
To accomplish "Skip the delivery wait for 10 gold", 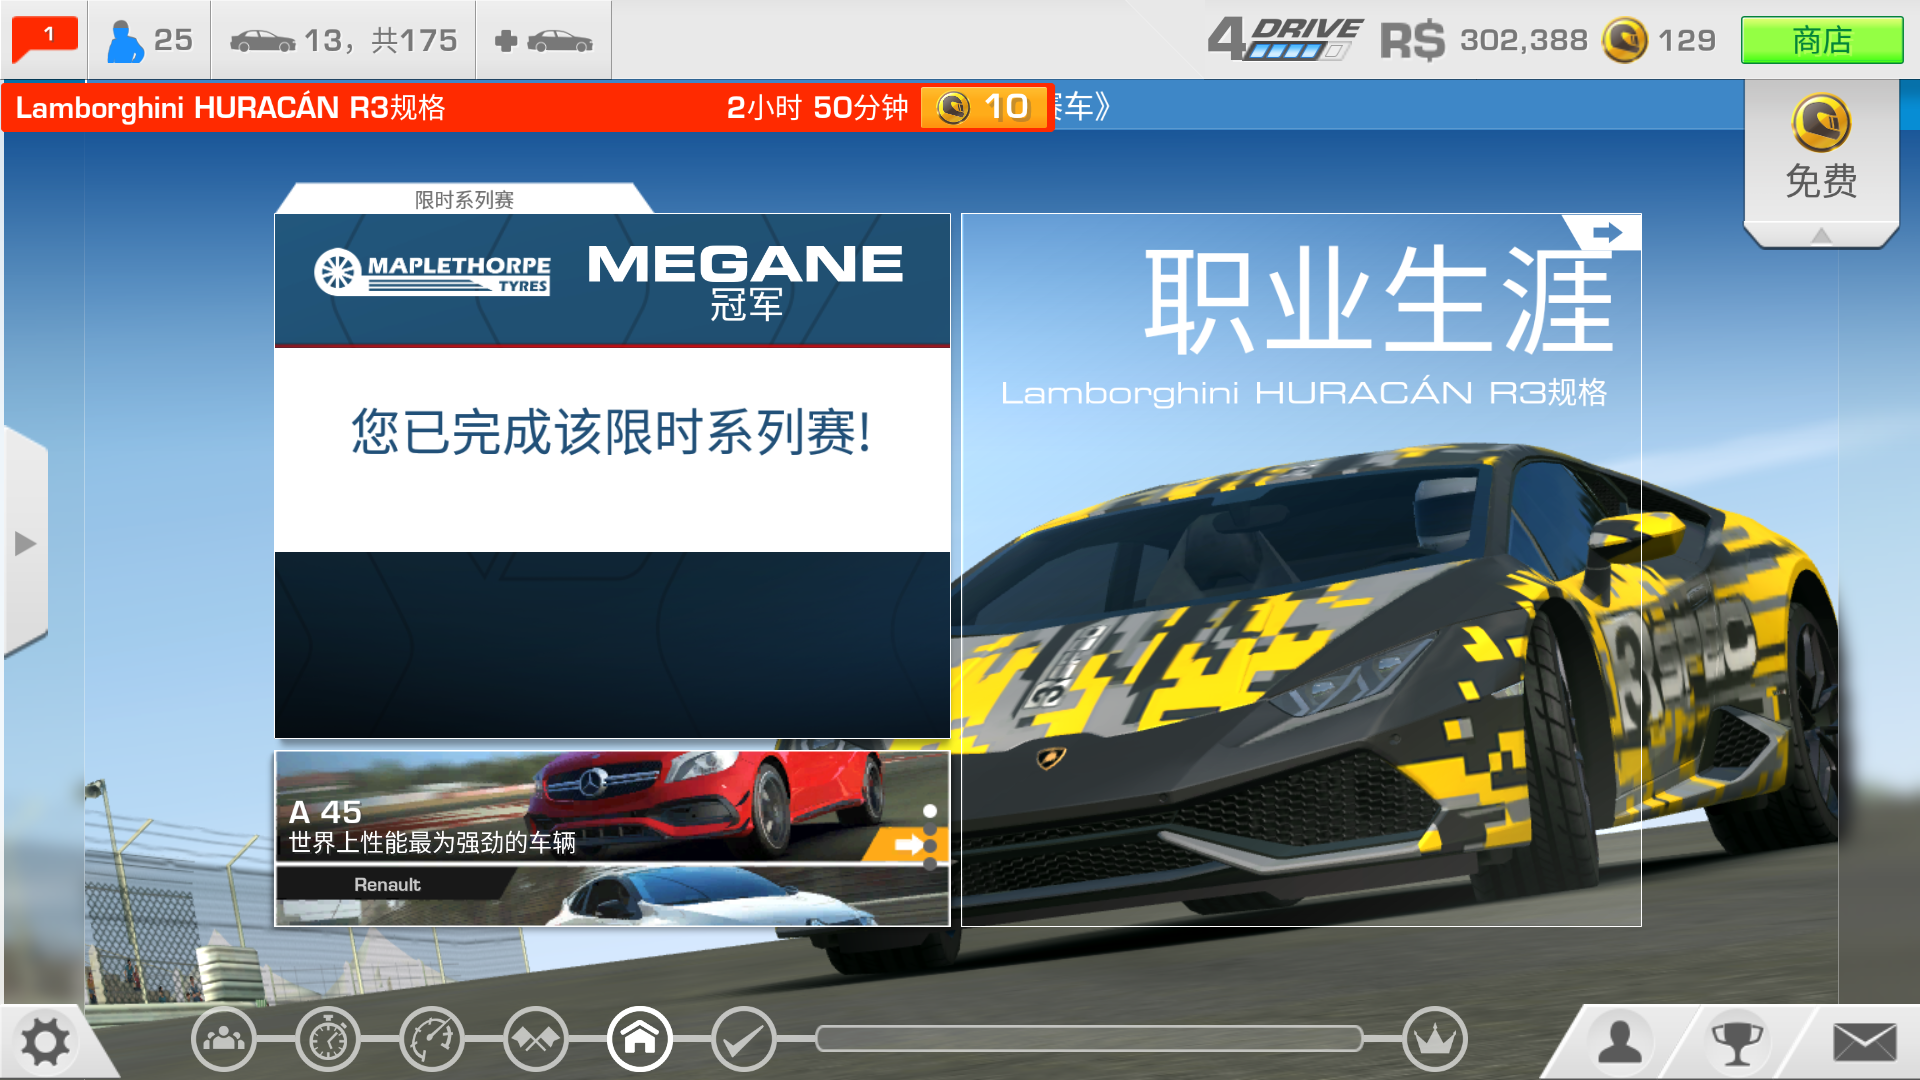I will (x=984, y=107).
